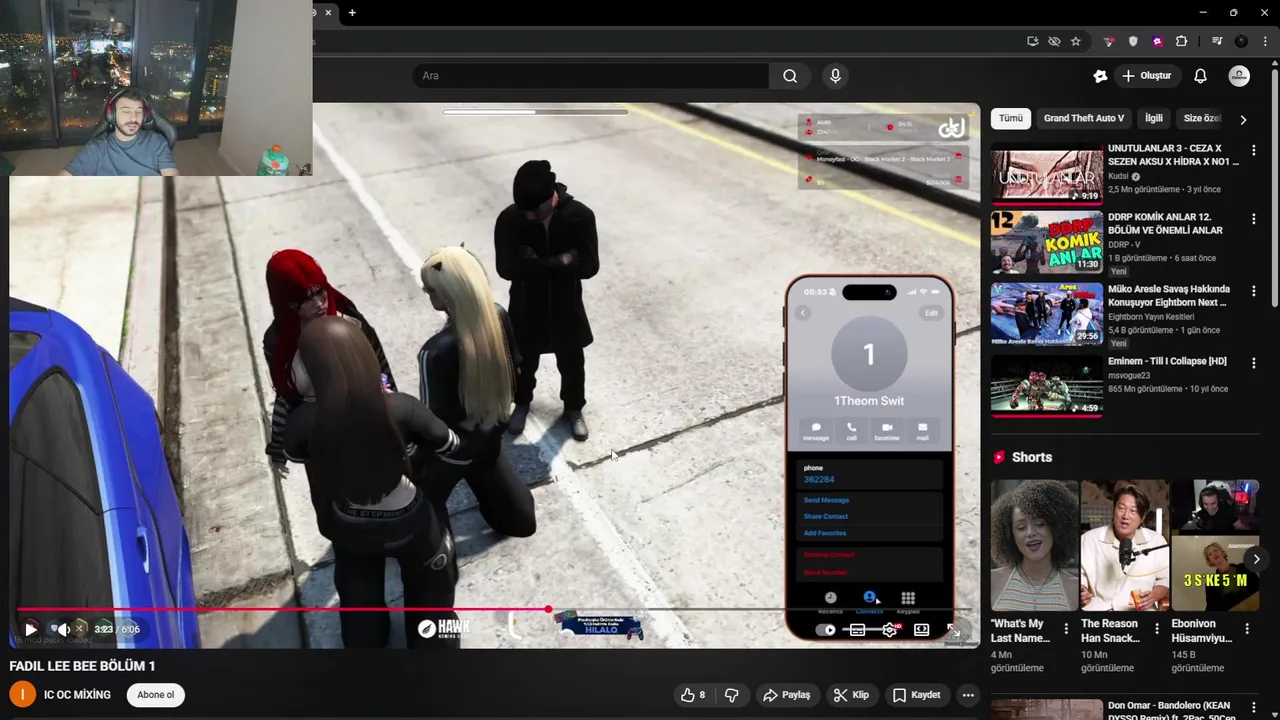Open the Ebonivon Hüsamviyu short
The image size is (1280, 720).
(x=1215, y=545)
